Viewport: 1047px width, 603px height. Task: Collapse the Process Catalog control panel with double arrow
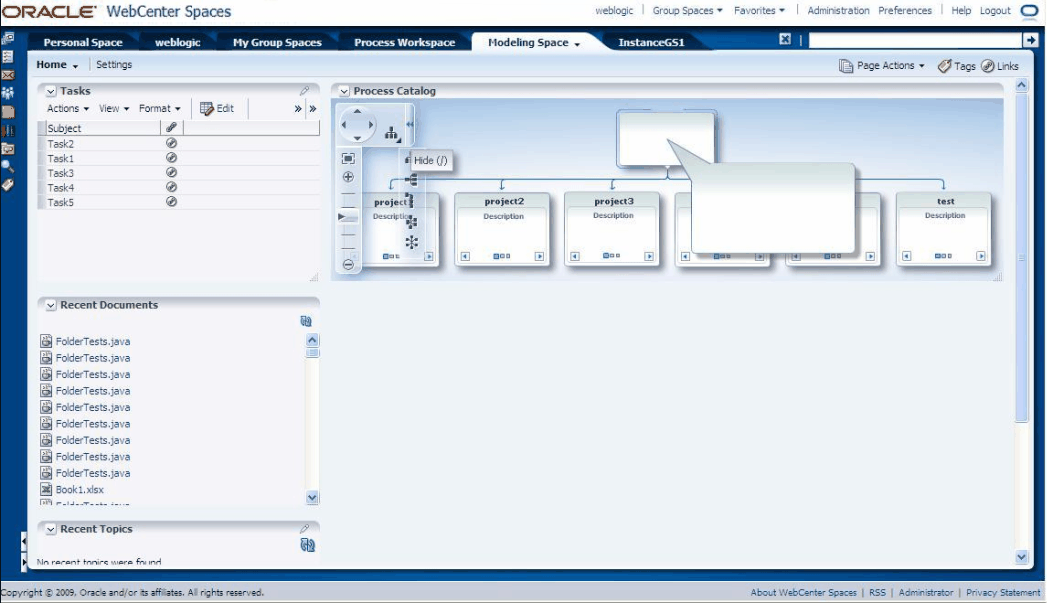coord(410,124)
